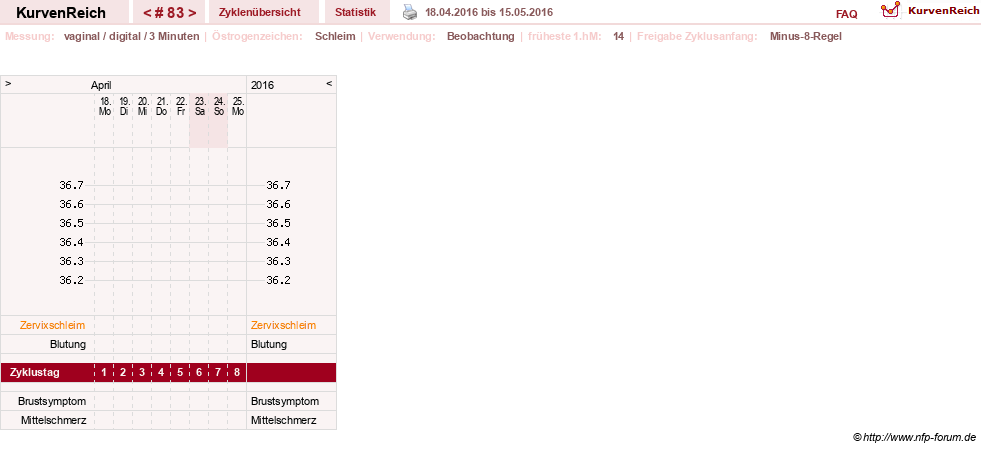Click the left orange Zervixschleim label
981x449 pixels.
[x=53, y=325]
